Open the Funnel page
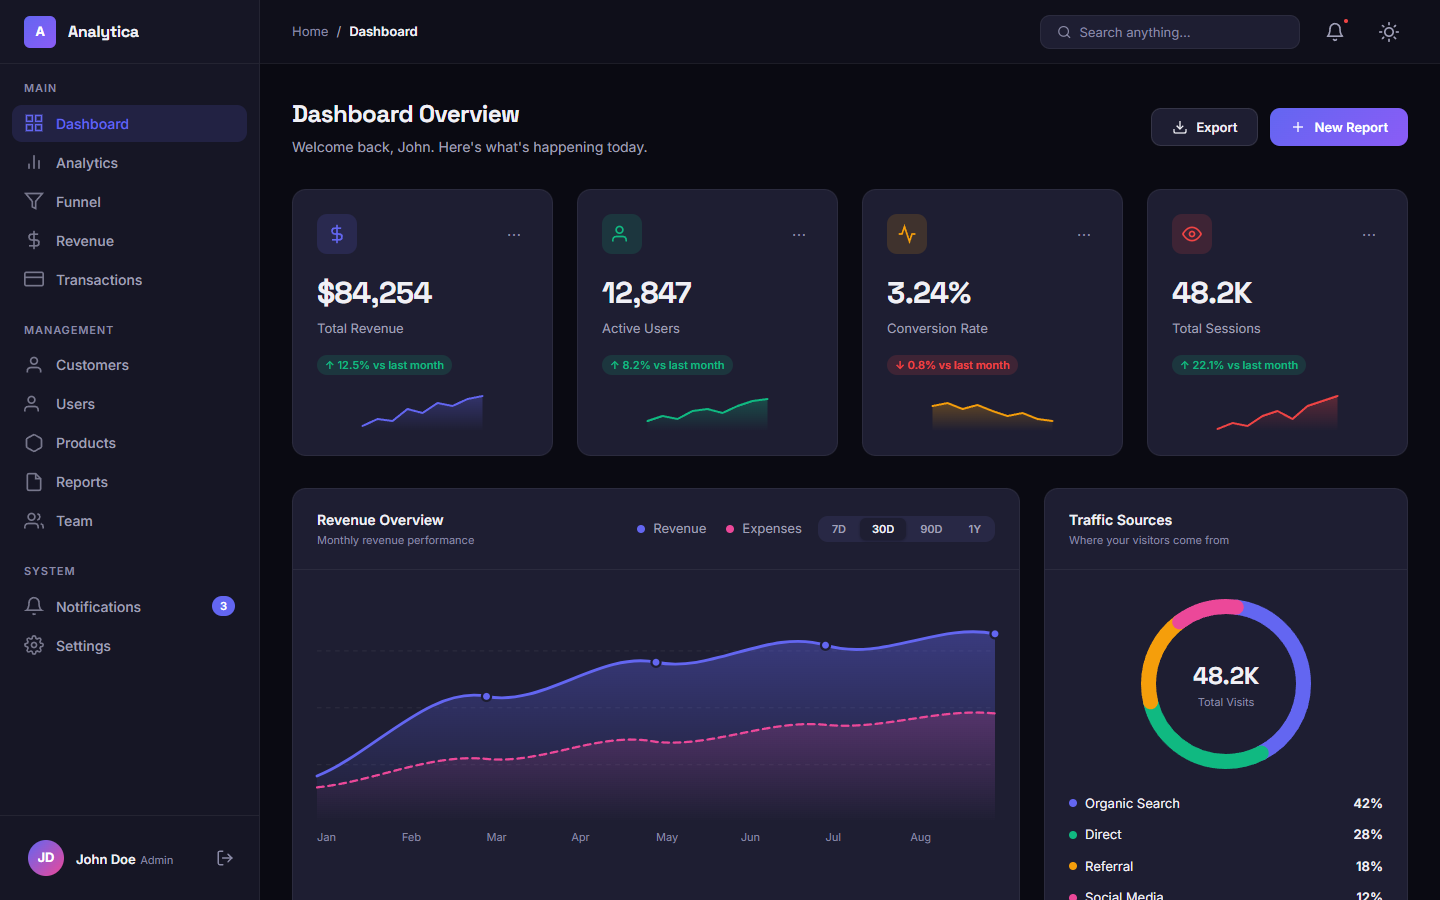The width and height of the screenshot is (1440, 900). pyautogui.click(x=130, y=202)
